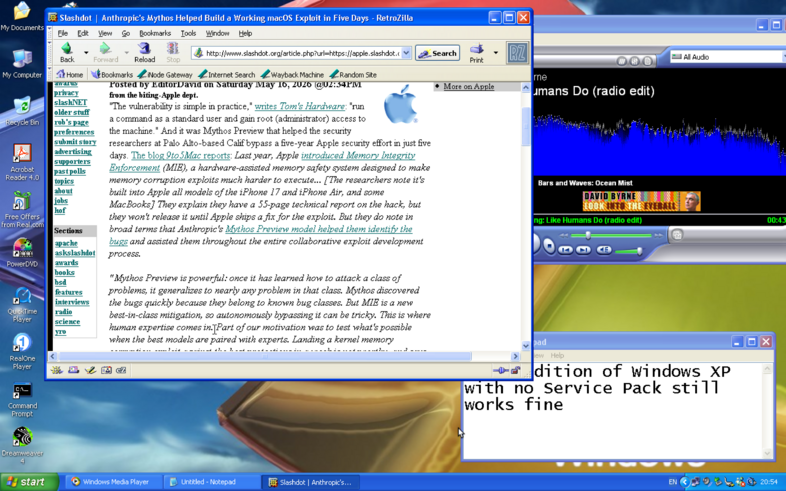The image size is (786, 491).
Task: Click the EN language indicator in taskbar
Action: click(x=673, y=482)
